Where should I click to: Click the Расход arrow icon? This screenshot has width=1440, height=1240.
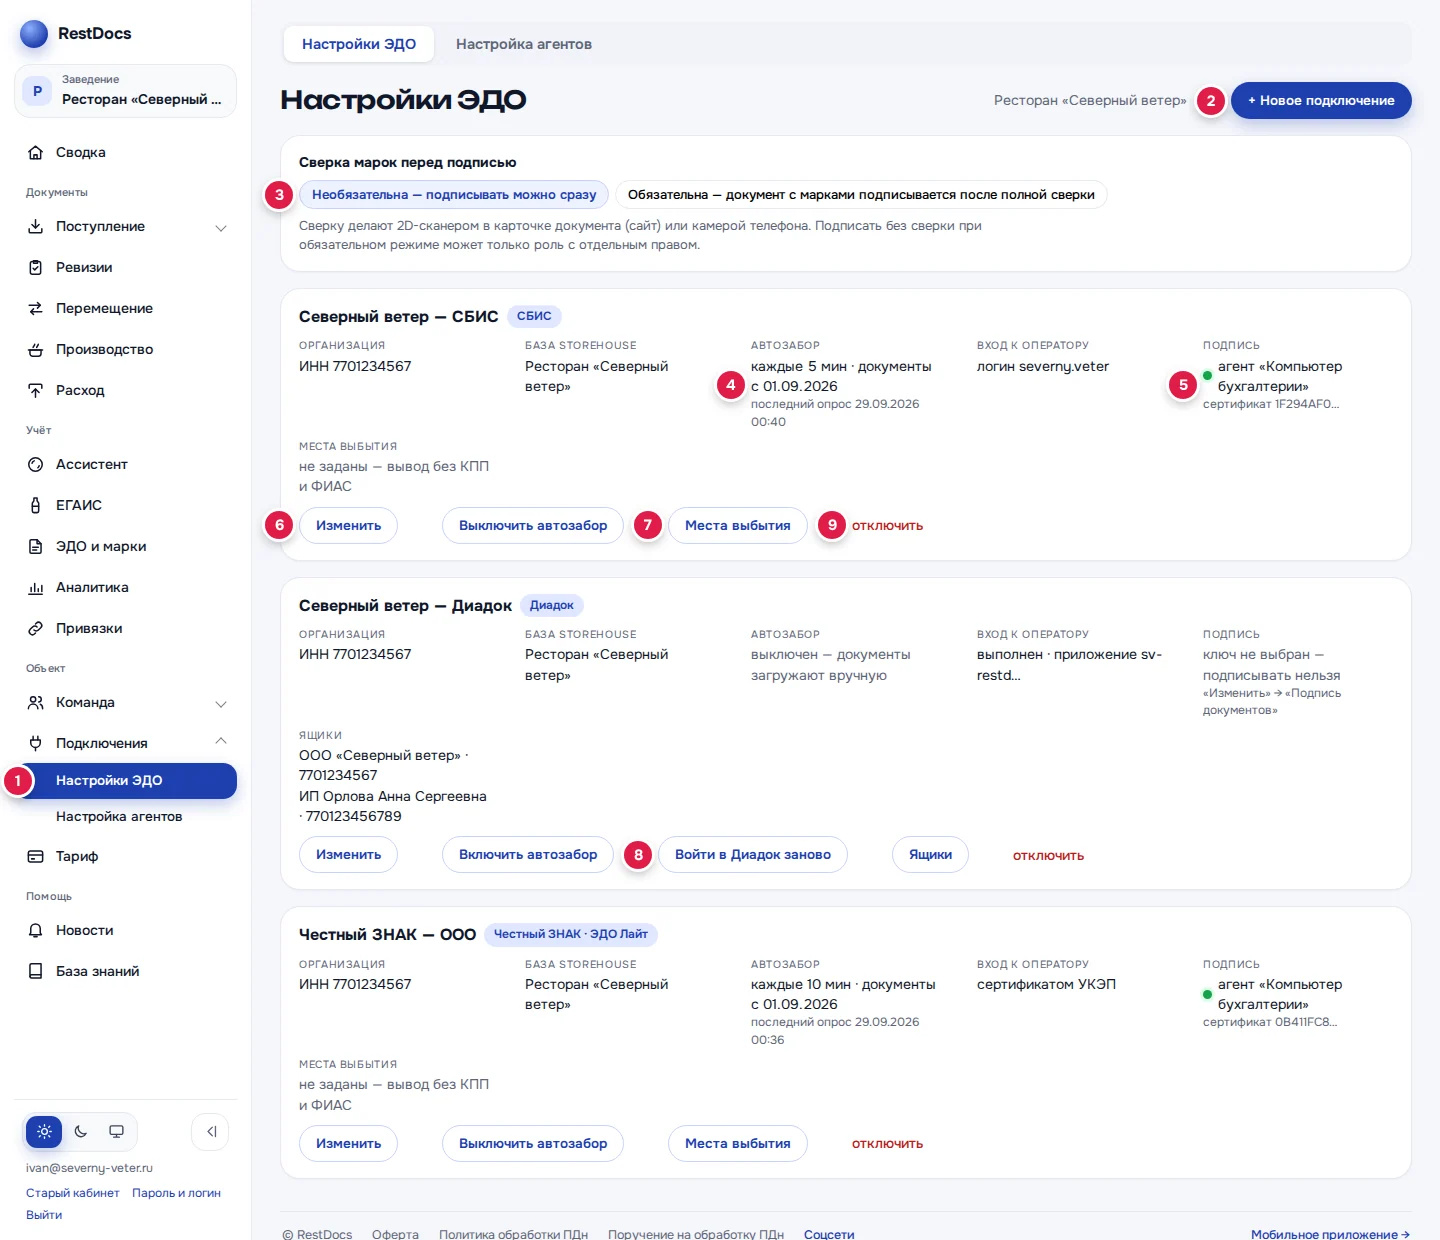coord(36,391)
